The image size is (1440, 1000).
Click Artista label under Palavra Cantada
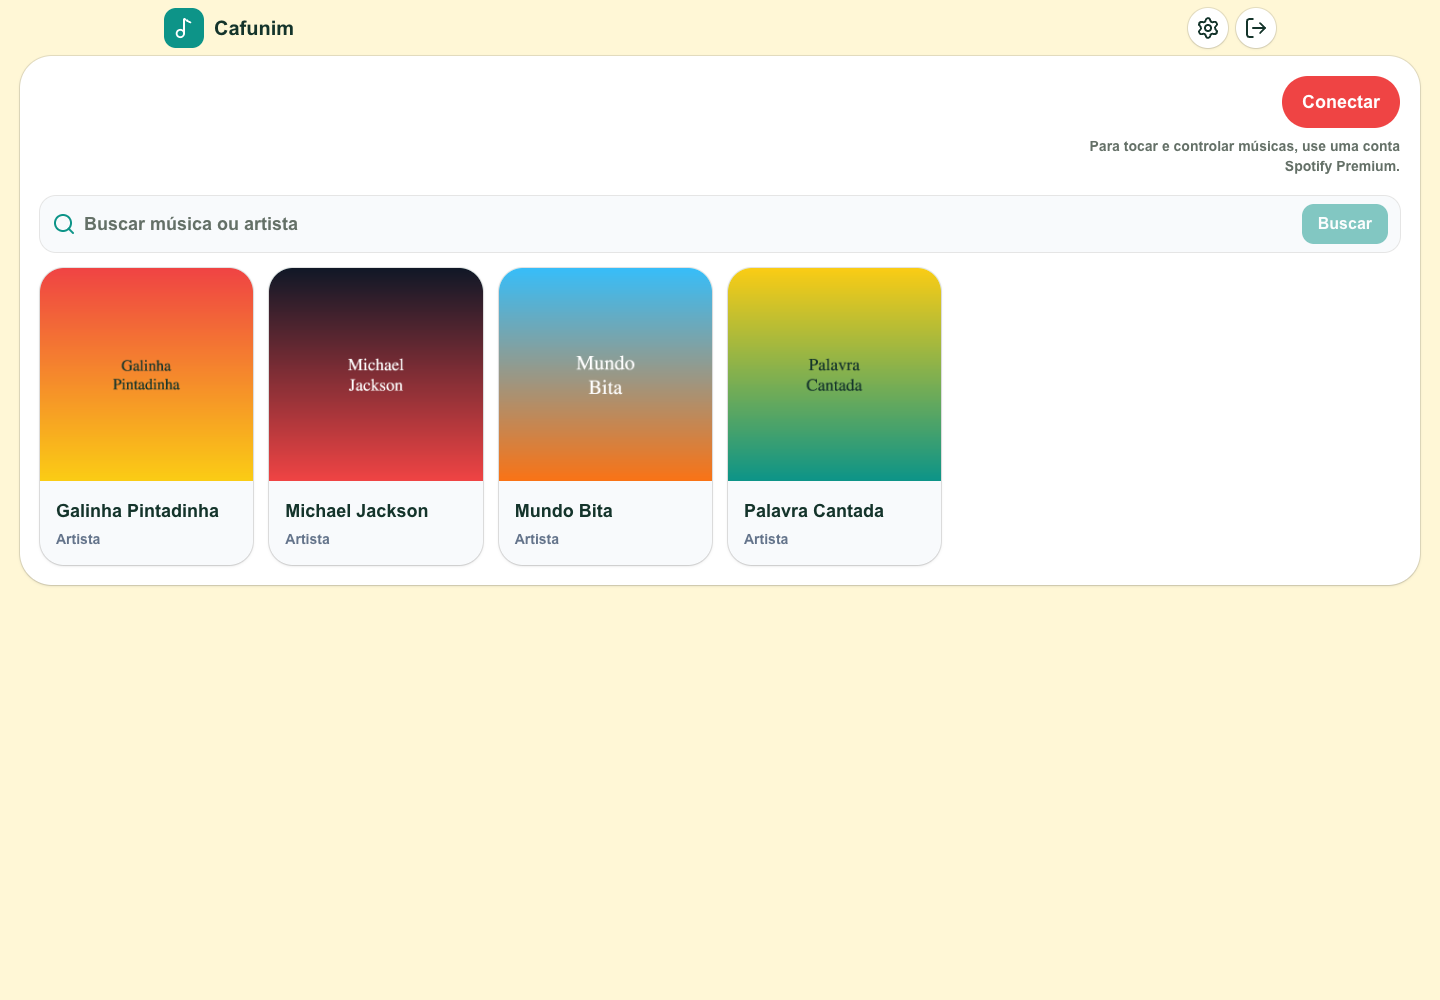click(x=766, y=539)
